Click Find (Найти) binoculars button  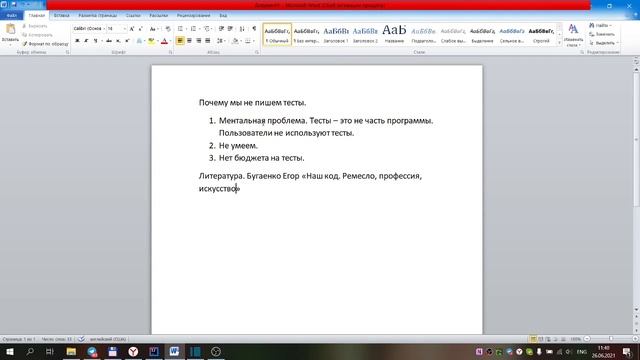tap(600, 25)
